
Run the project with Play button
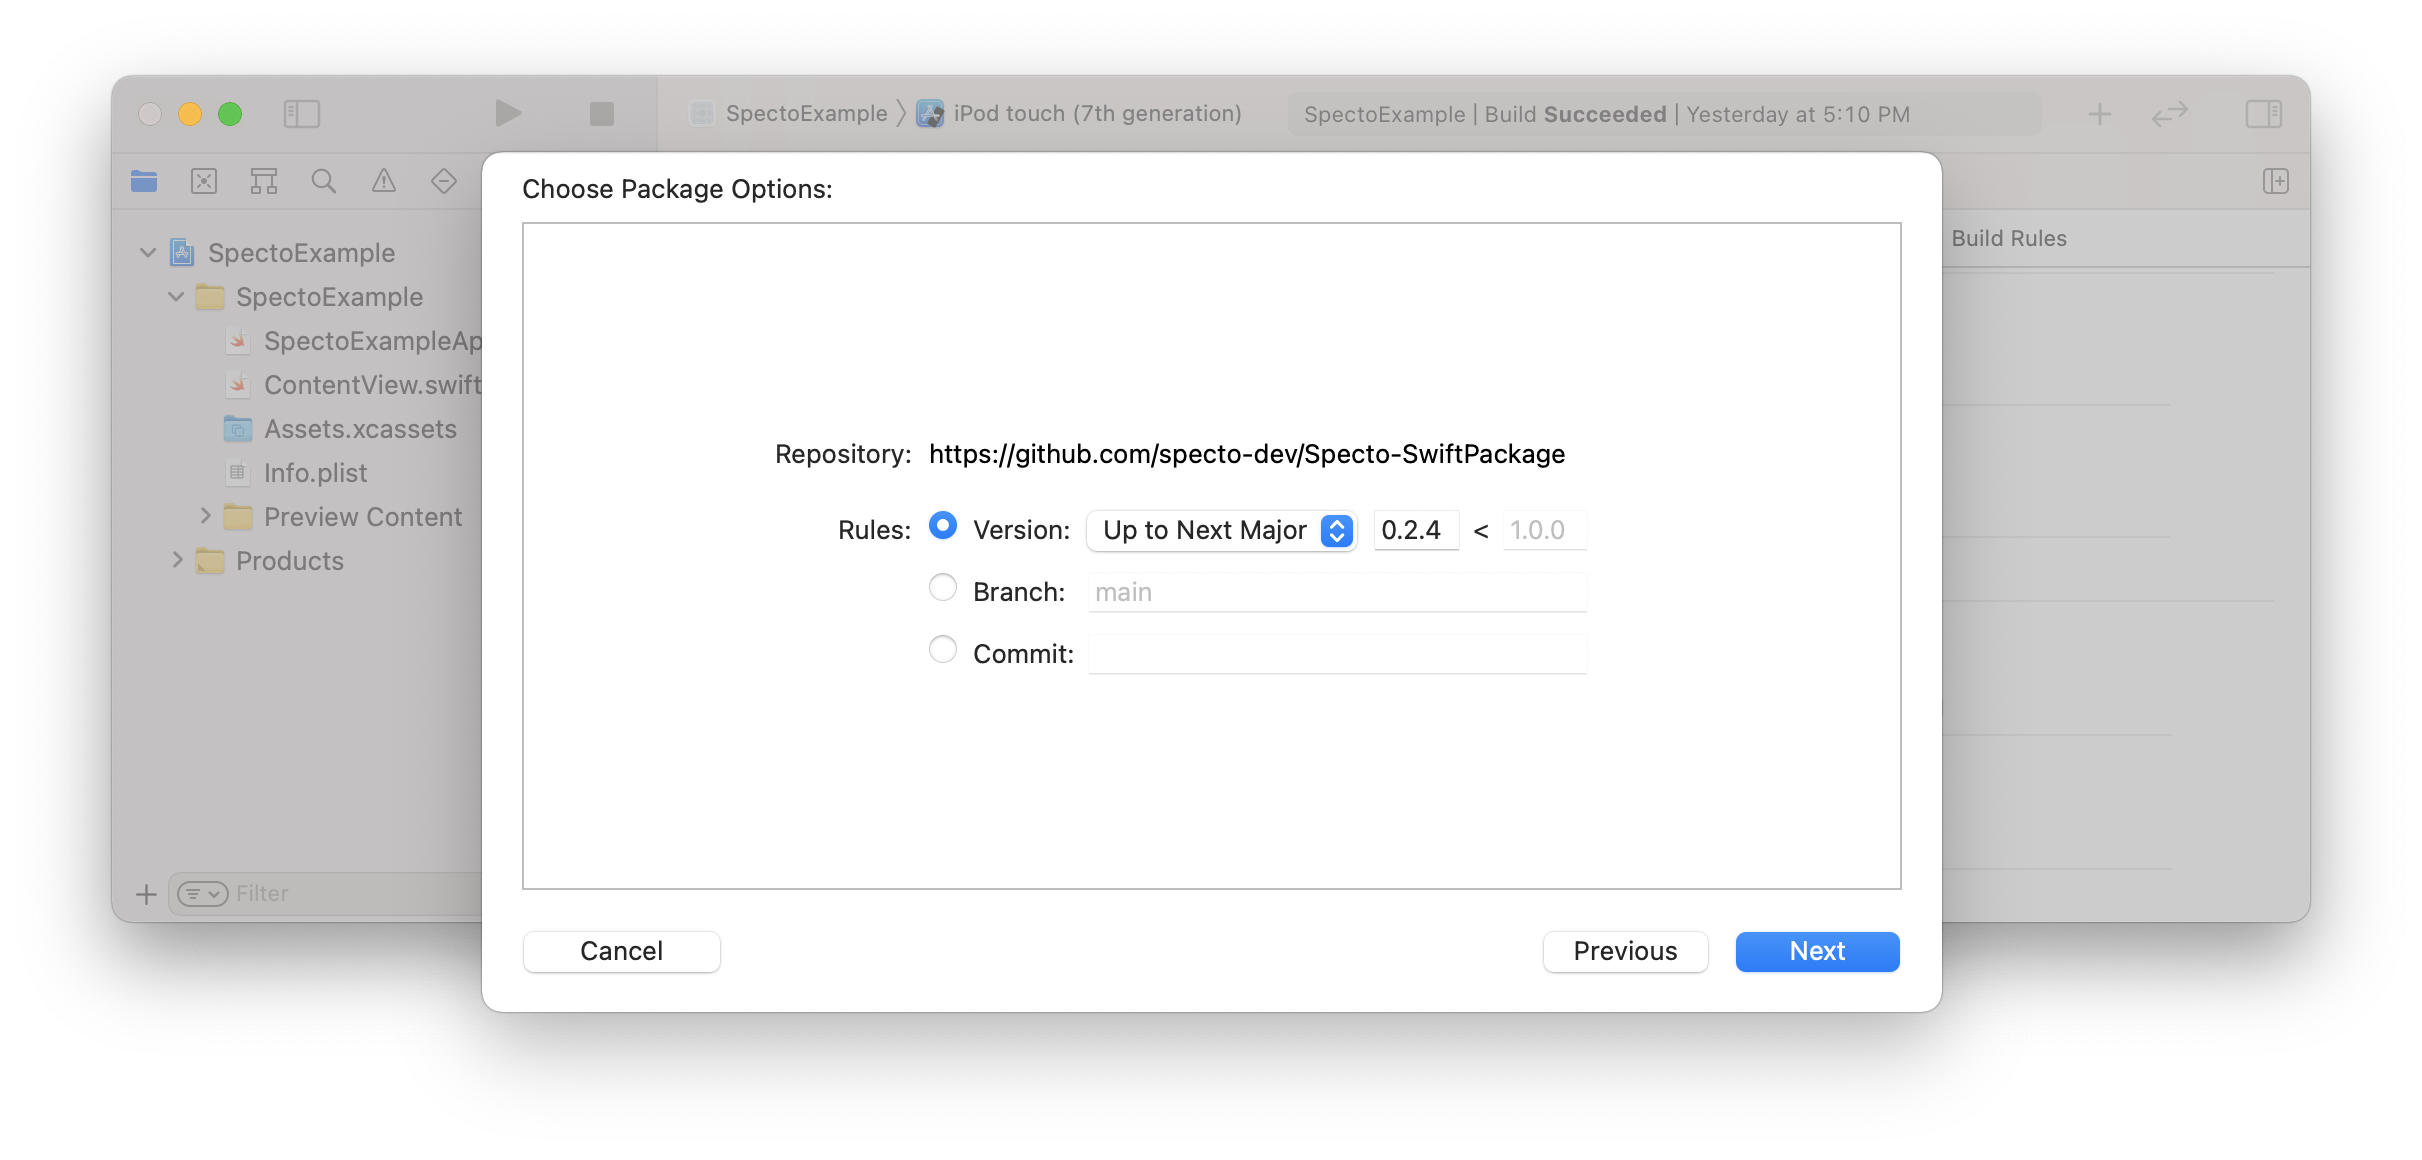click(508, 113)
